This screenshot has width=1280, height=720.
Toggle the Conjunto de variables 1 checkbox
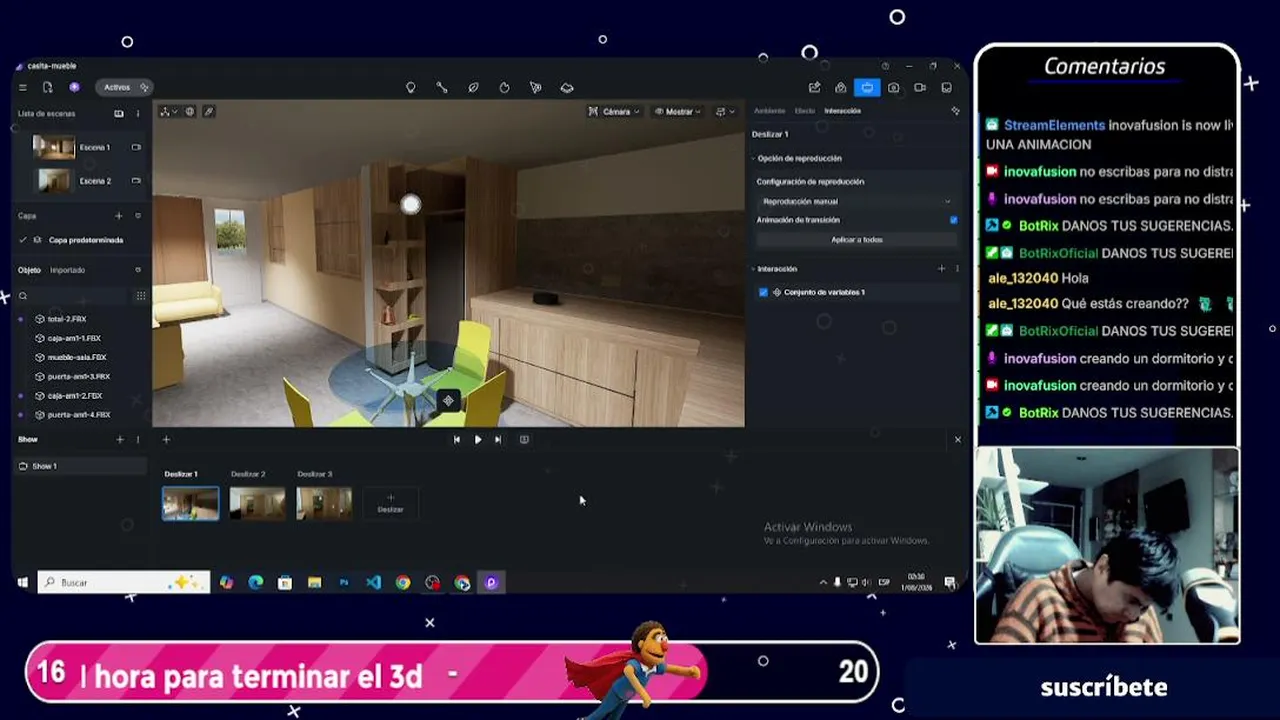pos(763,292)
